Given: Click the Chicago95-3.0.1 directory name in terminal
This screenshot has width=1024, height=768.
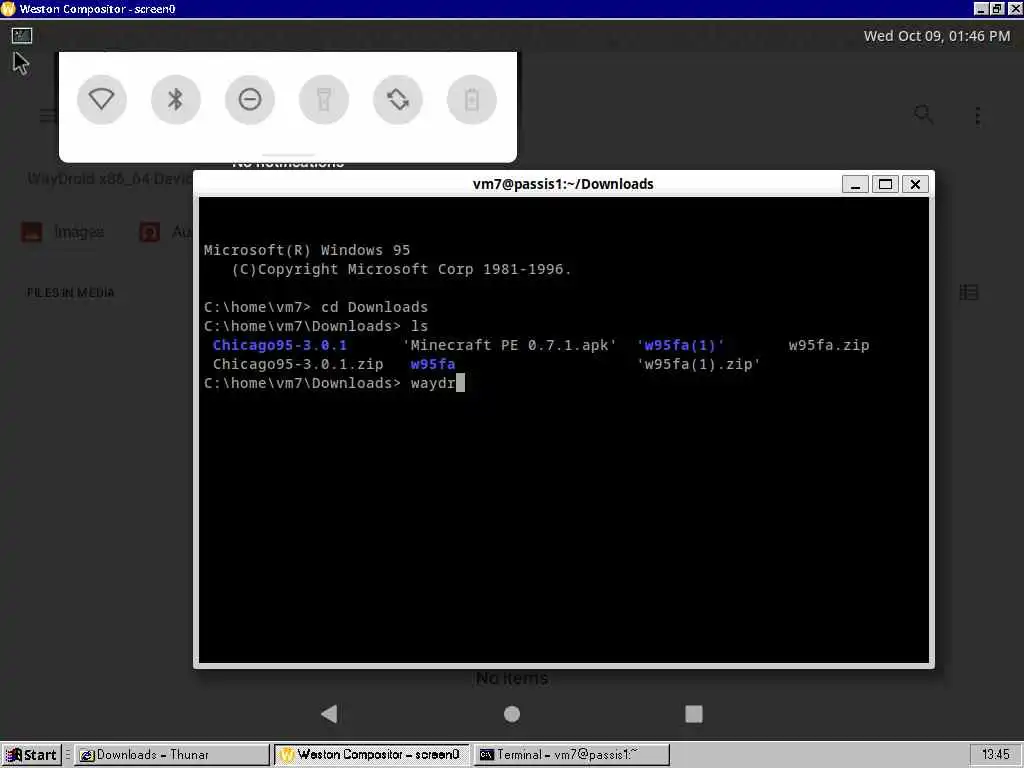Looking at the screenshot, I should (x=280, y=345).
